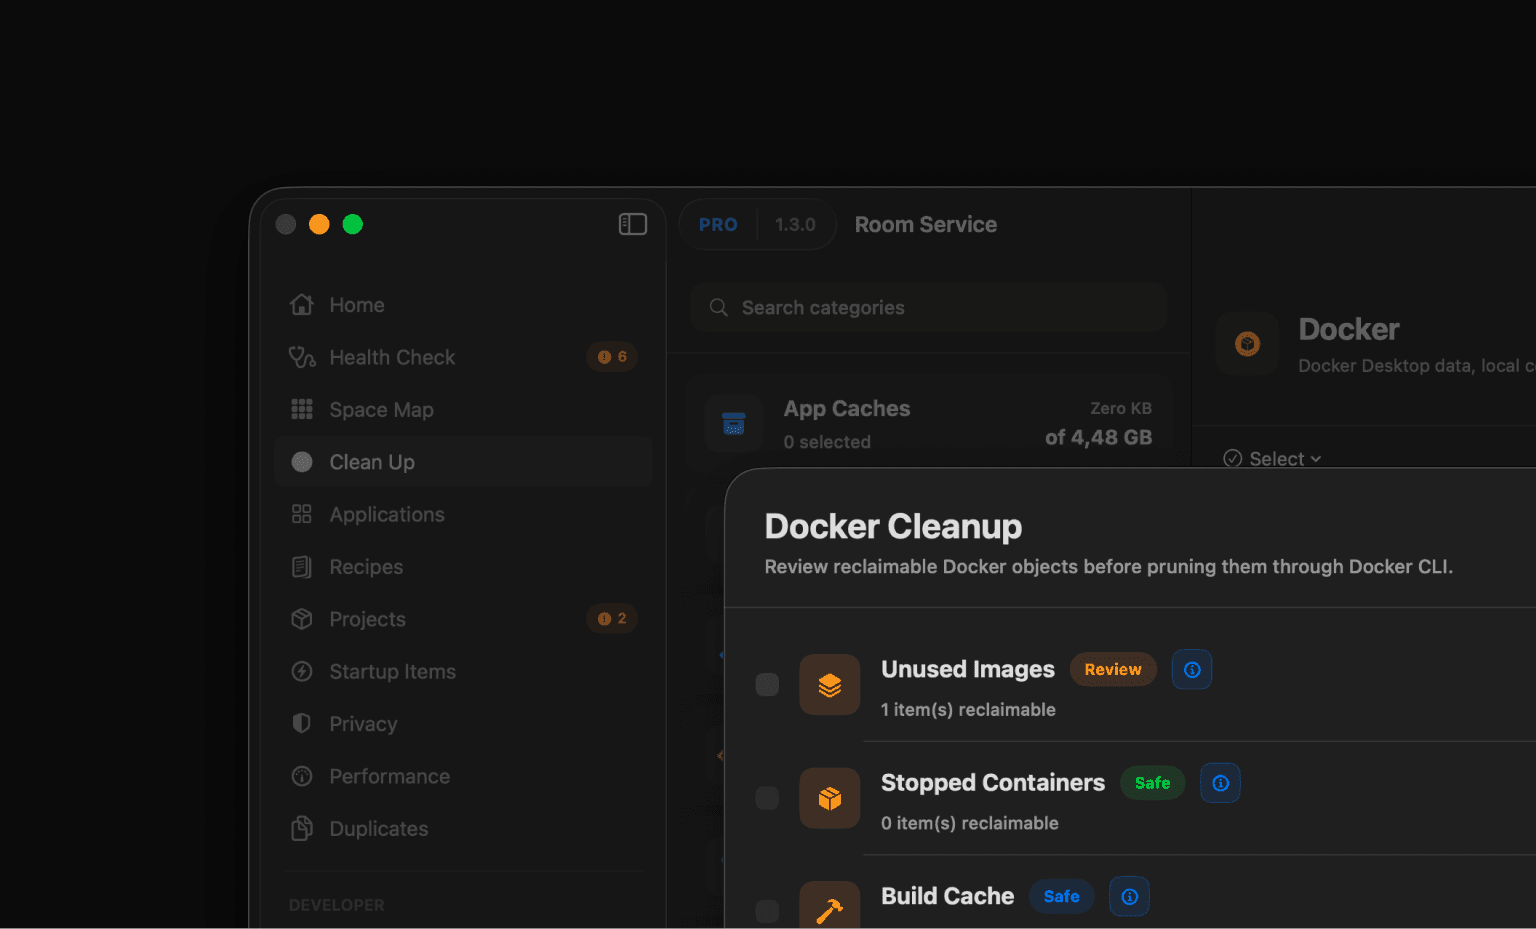
Task: Open the Select dropdown
Action: tap(1272, 459)
